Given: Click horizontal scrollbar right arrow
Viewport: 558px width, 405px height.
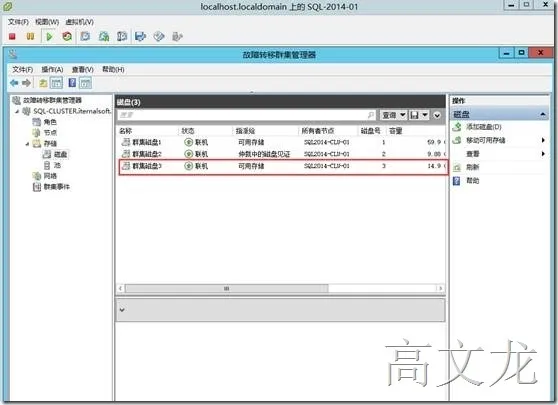Looking at the screenshot, I should 441,288.
